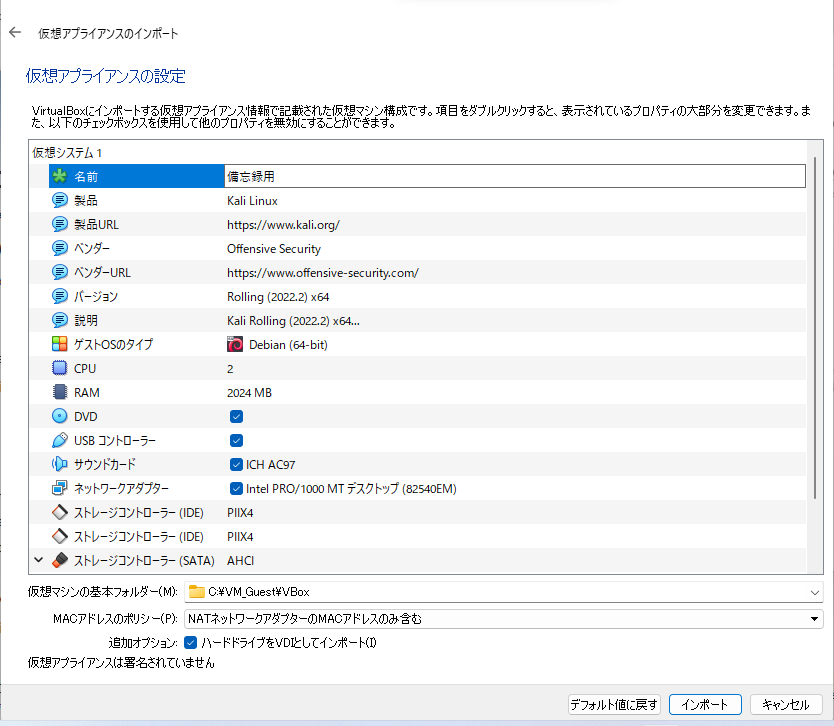834x726 pixels.
Task: Open the 仮想マシンの基本フォルダー dropdown
Action: click(814, 592)
